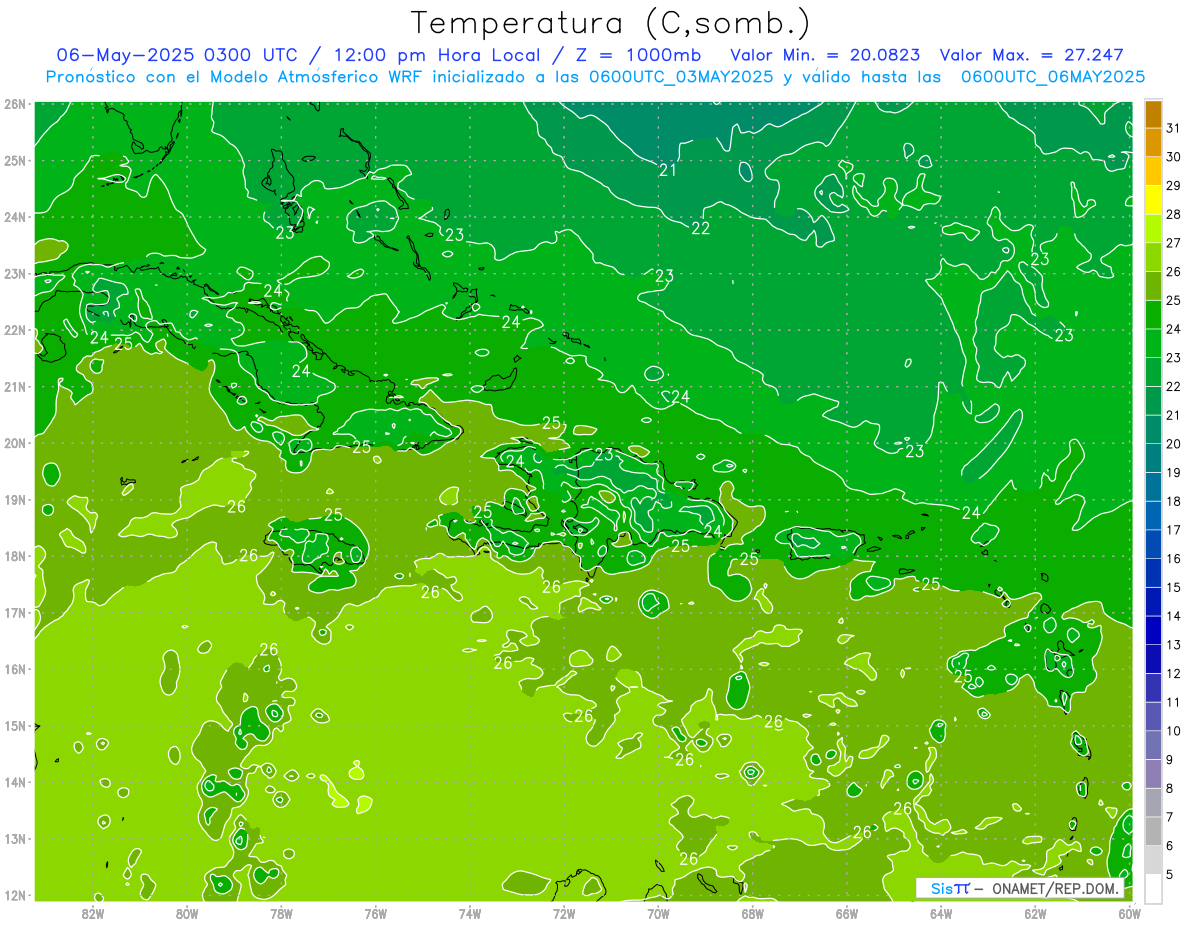Click the '78W' longitude axis label
The height and width of the screenshot is (927, 1200).
point(281,912)
